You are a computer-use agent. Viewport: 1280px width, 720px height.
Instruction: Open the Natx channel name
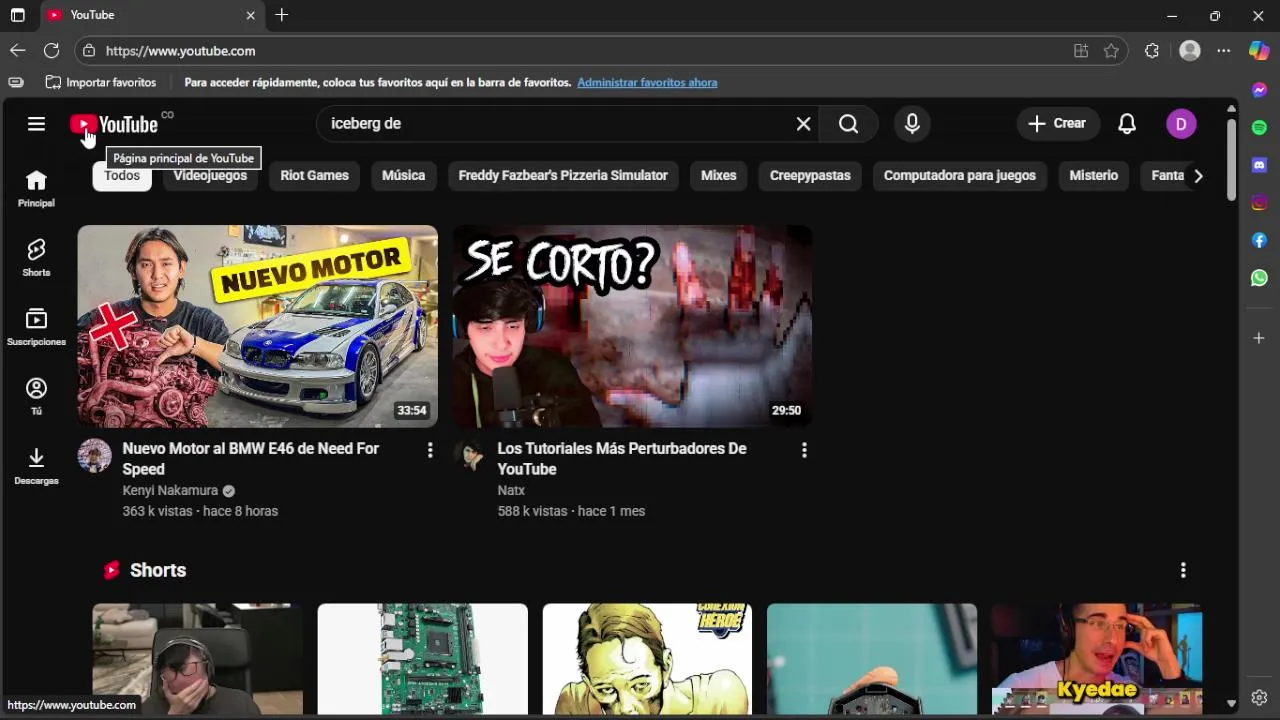(511, 491)
